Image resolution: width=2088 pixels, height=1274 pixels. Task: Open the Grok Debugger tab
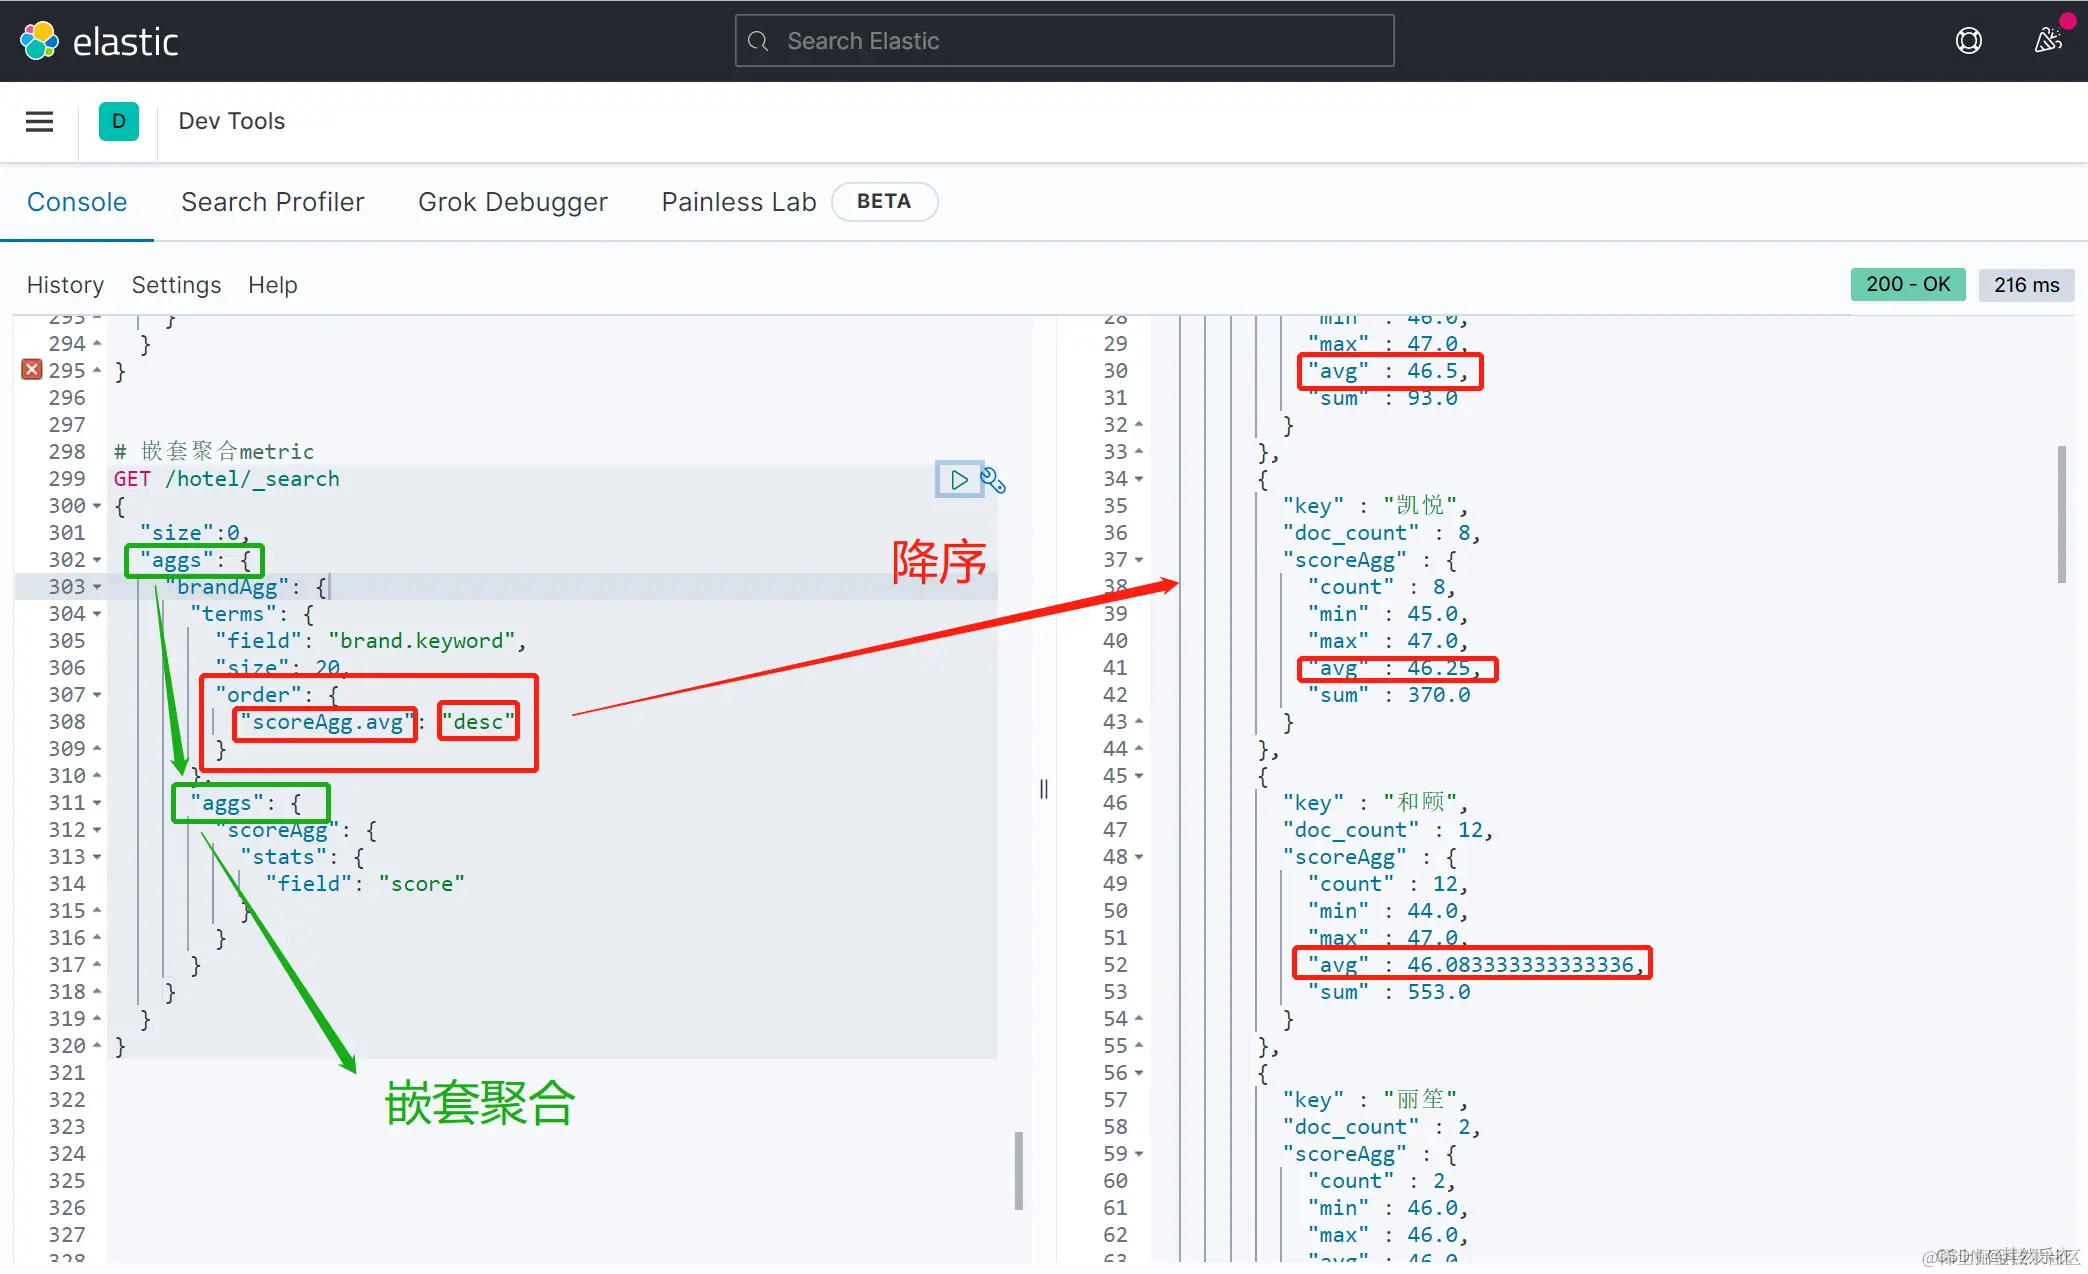coord(512,202)
